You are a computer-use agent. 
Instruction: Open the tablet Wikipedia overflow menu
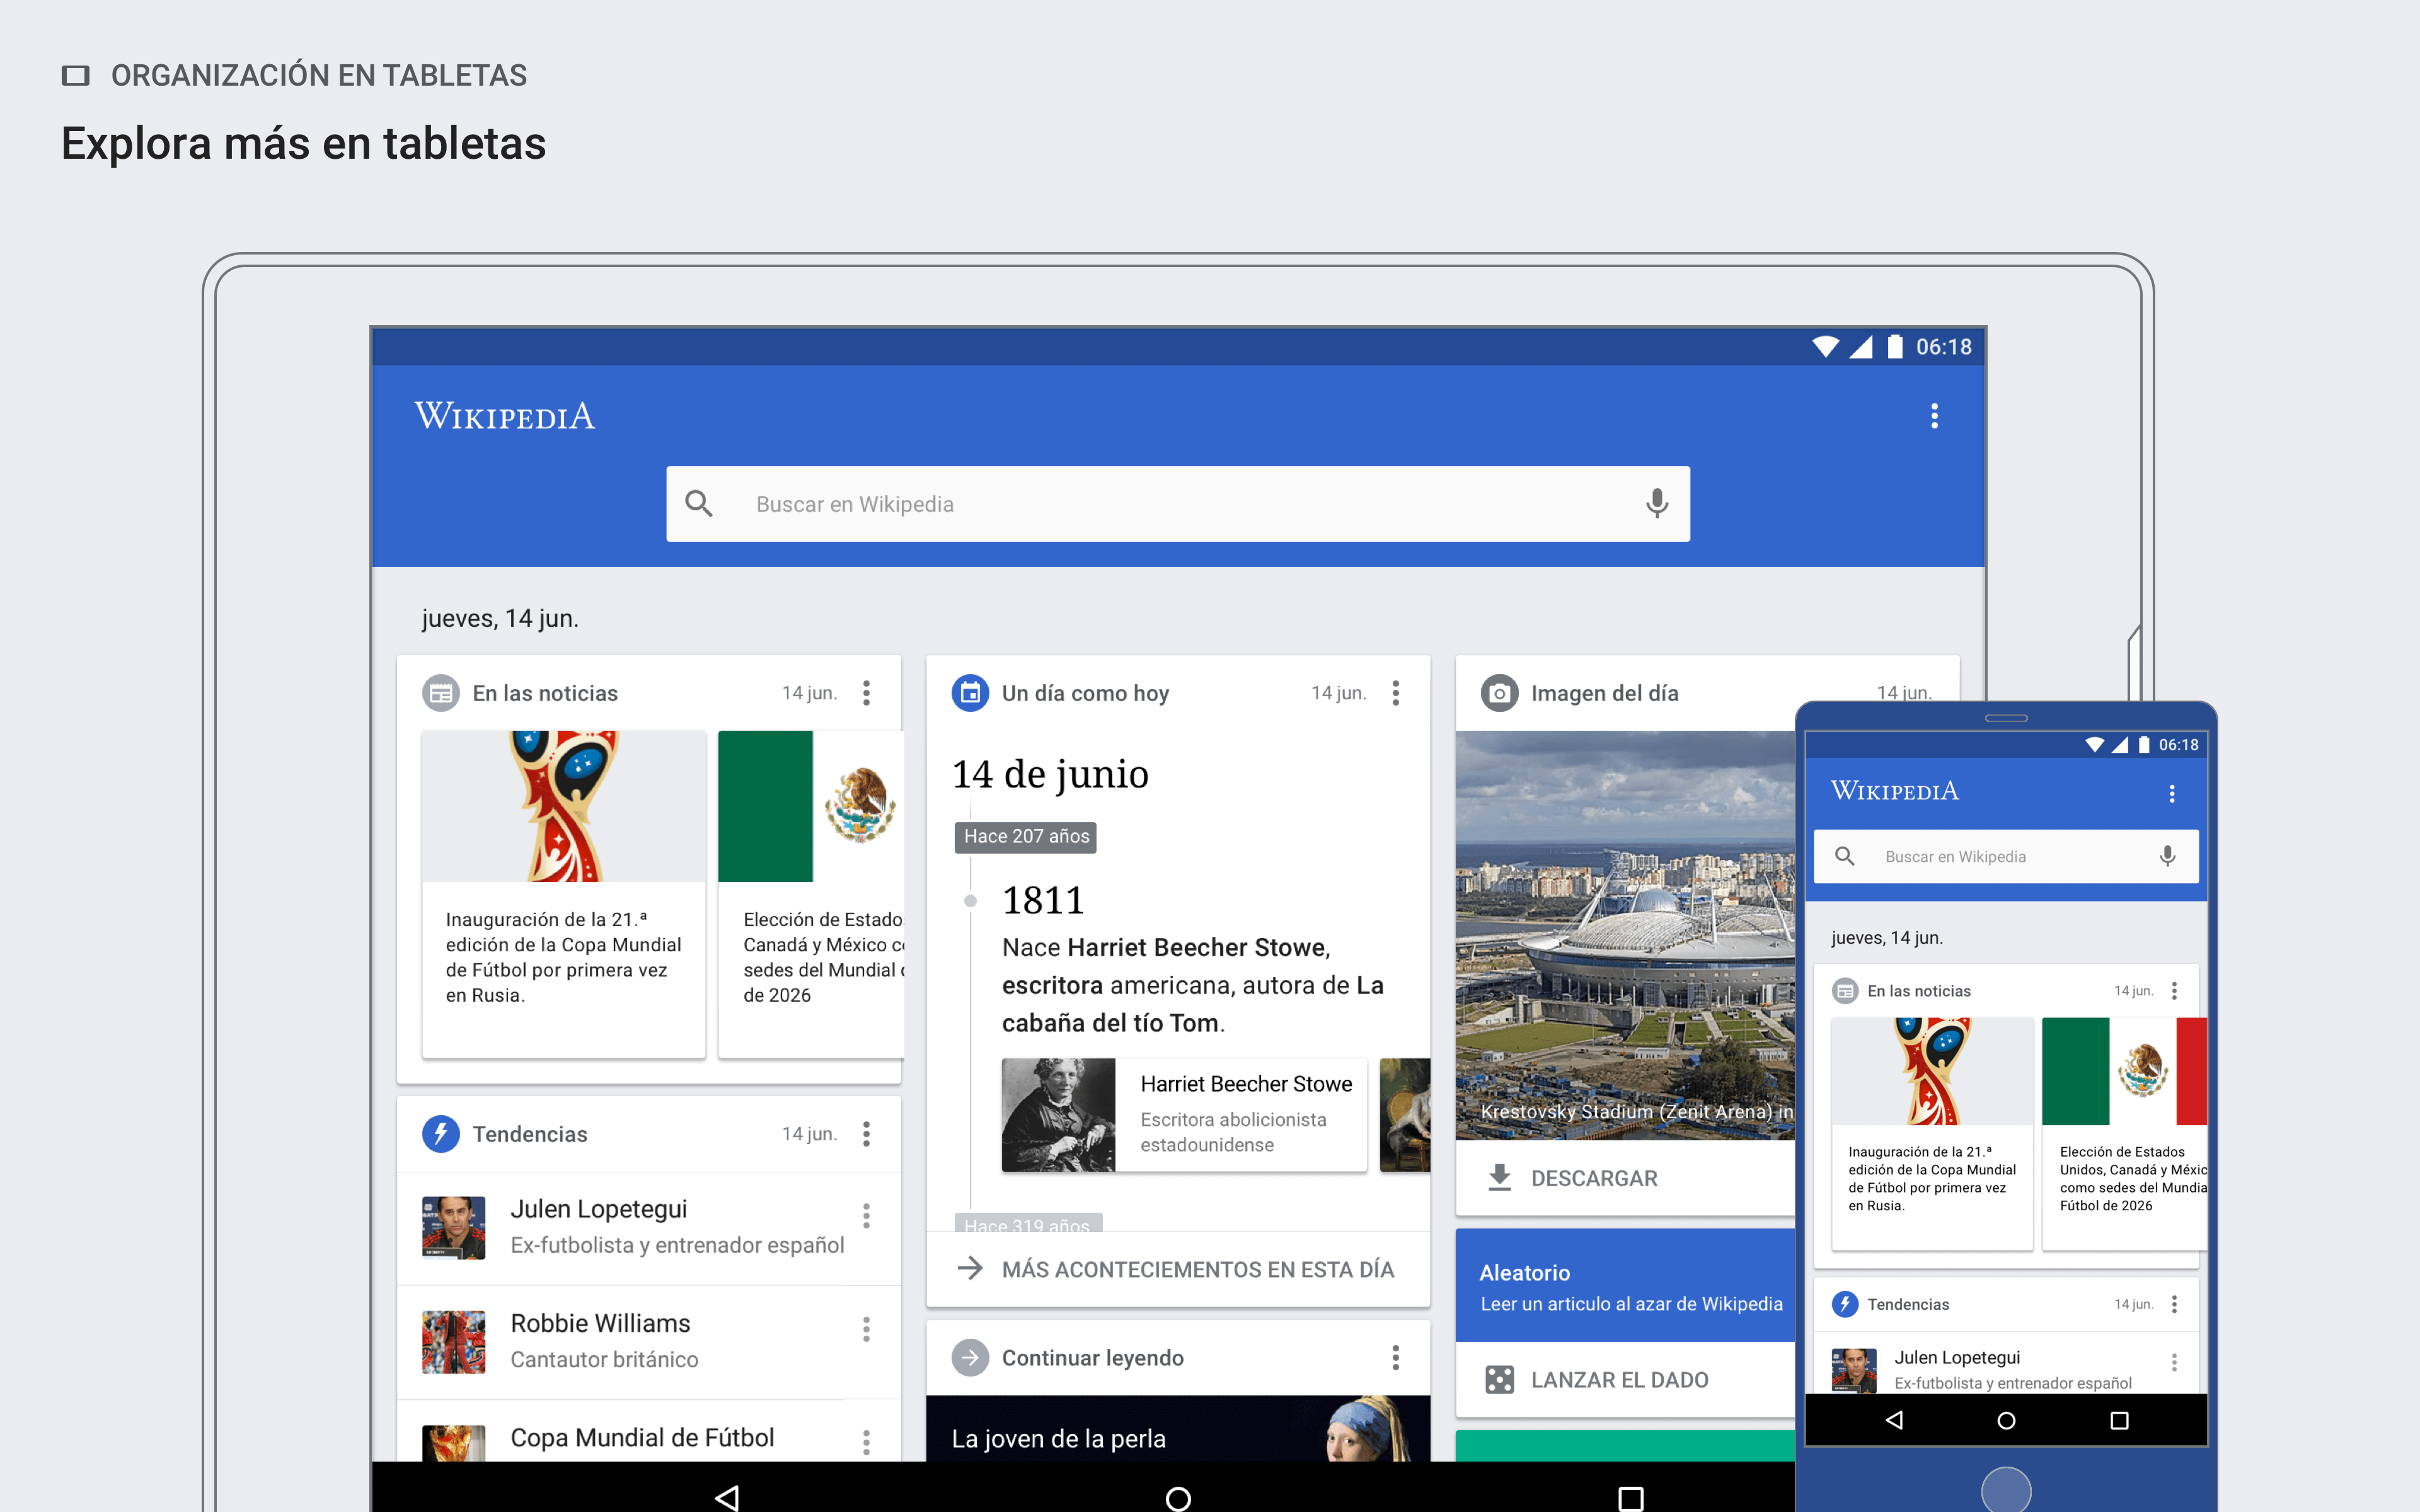(x=1934, y=416)
